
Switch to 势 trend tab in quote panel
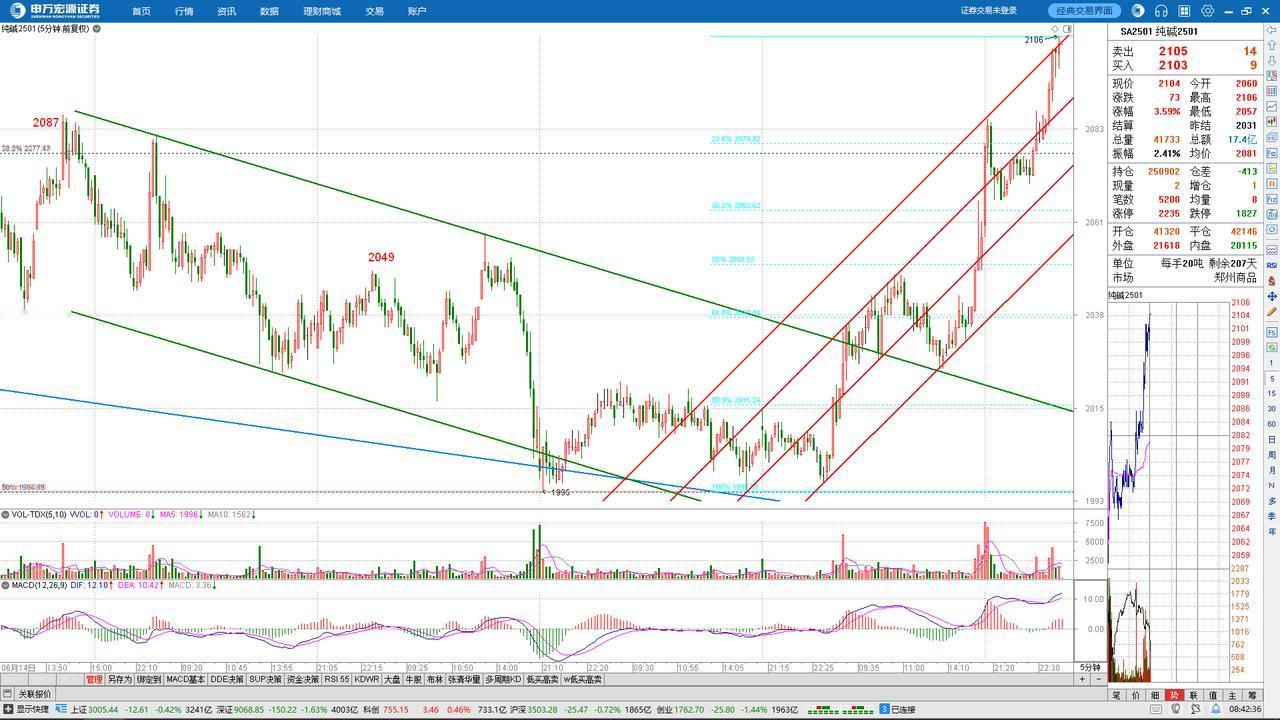click(1175, 695)
